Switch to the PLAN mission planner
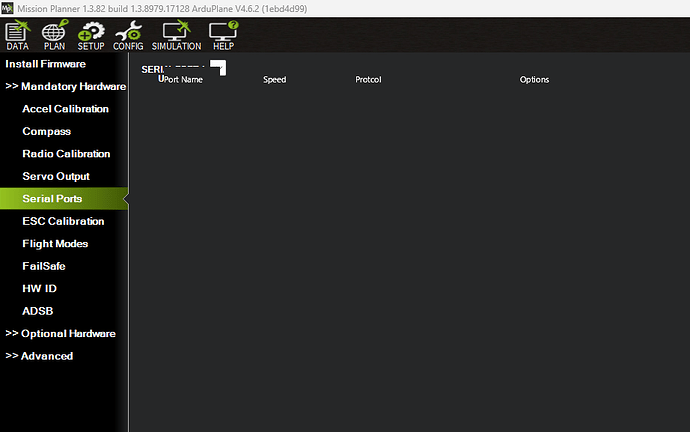 (x=54, y=35)
